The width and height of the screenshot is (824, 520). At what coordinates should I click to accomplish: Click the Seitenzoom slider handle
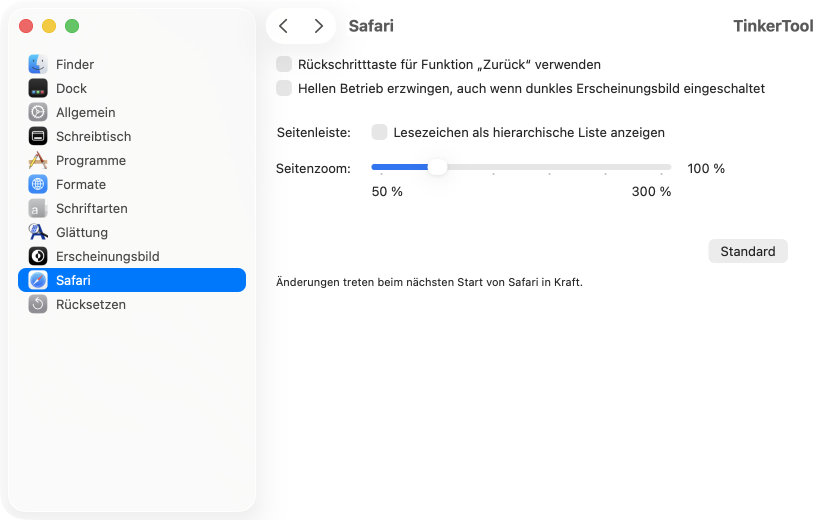[x=437, y=167]
